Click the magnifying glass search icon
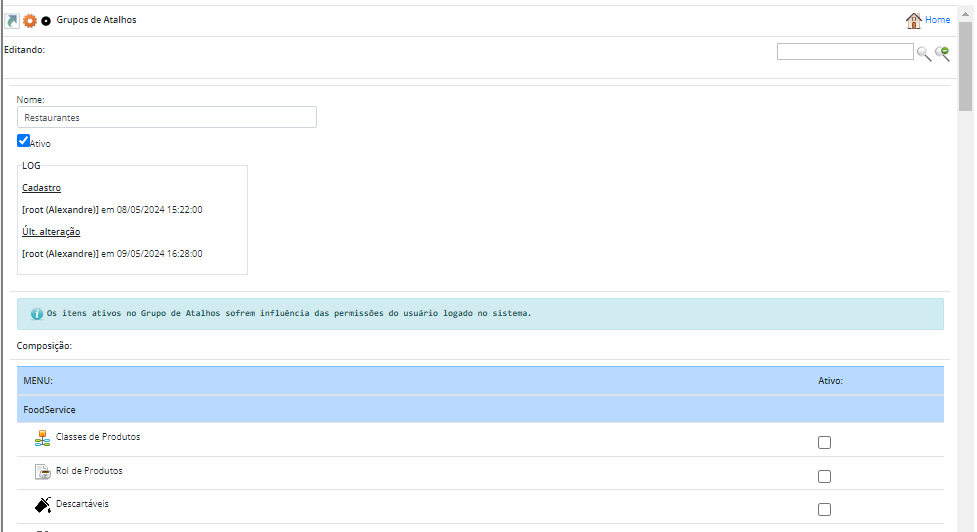 pos(923,53)
